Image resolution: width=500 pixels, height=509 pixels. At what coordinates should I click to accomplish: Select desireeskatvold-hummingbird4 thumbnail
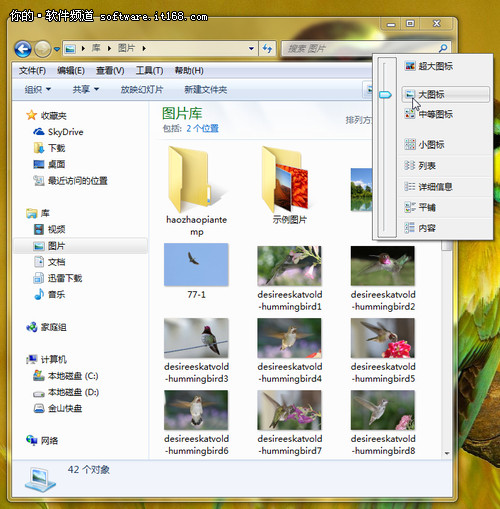point(289,338)
